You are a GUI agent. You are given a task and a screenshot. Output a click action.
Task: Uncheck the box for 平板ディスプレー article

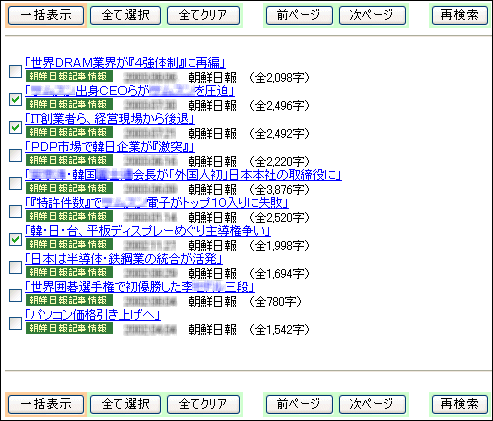click(x=15, y=239)
